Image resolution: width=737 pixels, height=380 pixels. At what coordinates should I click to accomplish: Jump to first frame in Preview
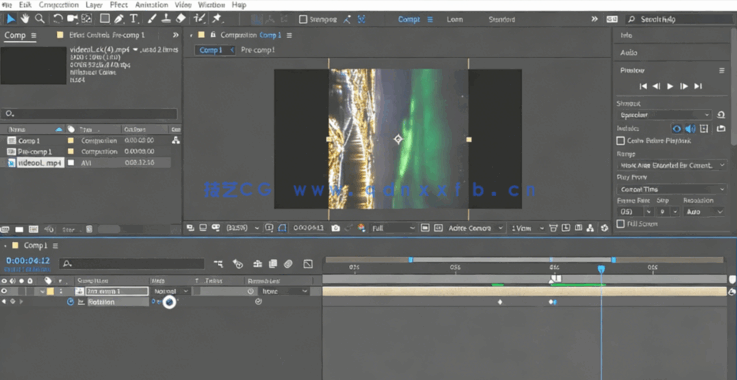click(643, 86)
